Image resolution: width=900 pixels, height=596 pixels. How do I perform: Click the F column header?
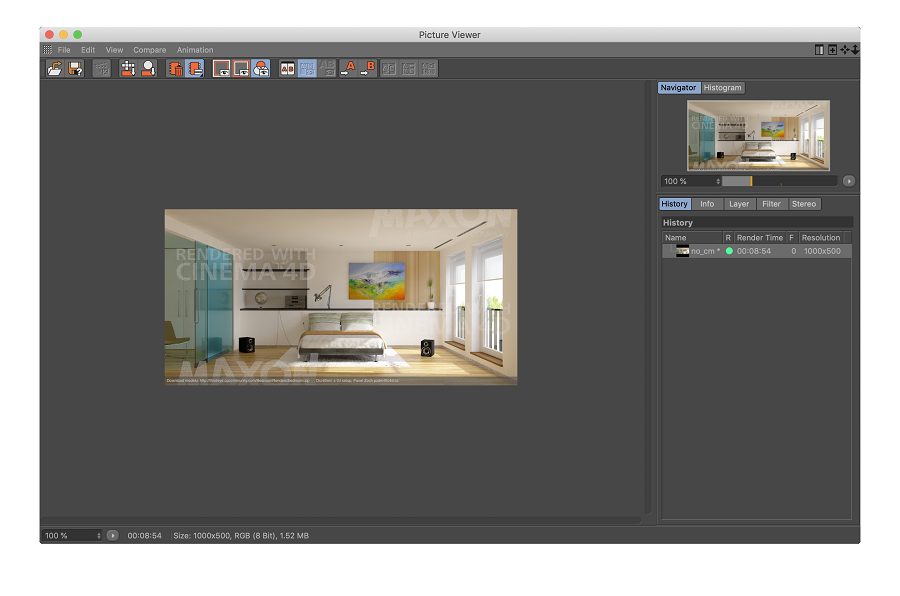[x=792, y=238]
